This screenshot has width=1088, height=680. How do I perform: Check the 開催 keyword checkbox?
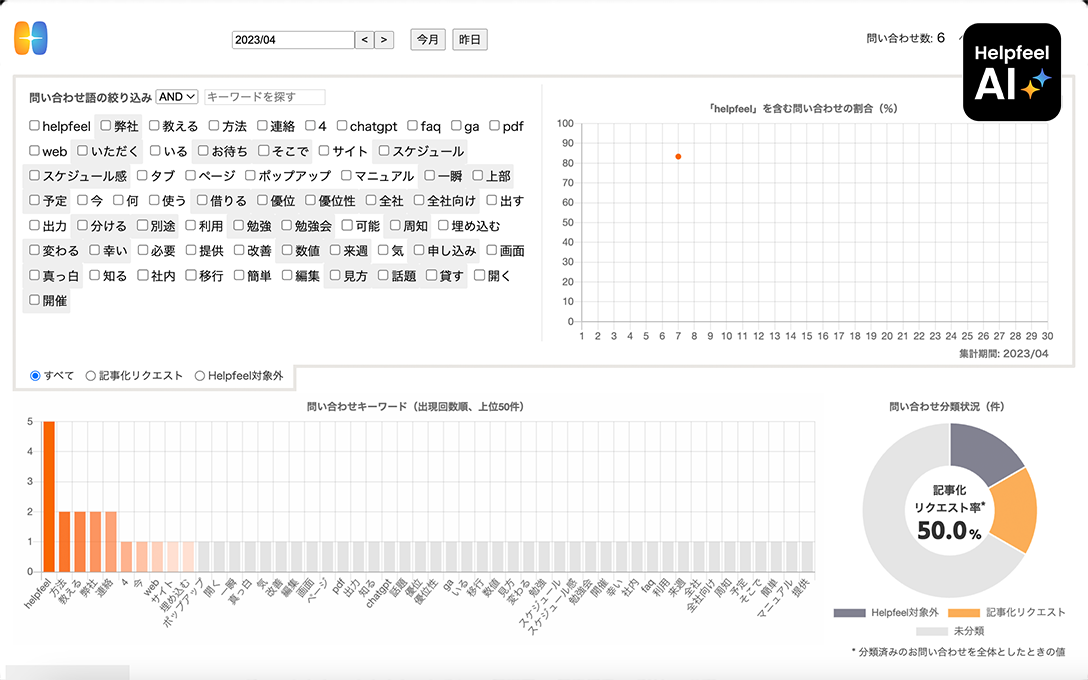click(x=34, y=300)
